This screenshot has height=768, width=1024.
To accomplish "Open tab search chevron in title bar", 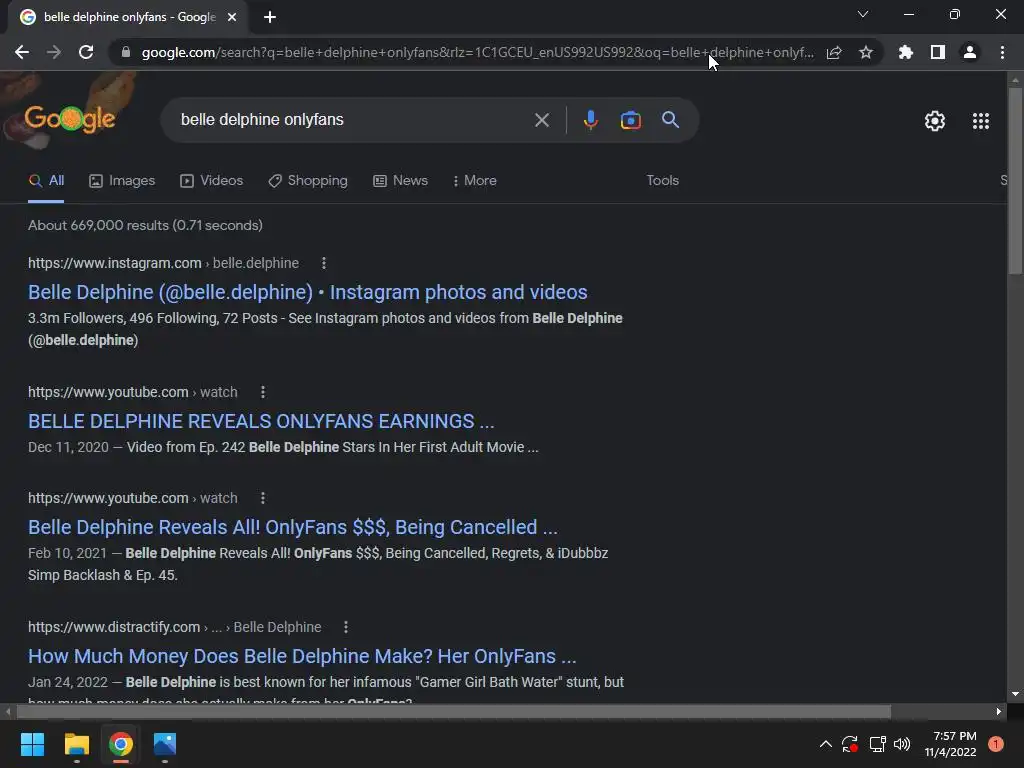I will pos(863,14).
